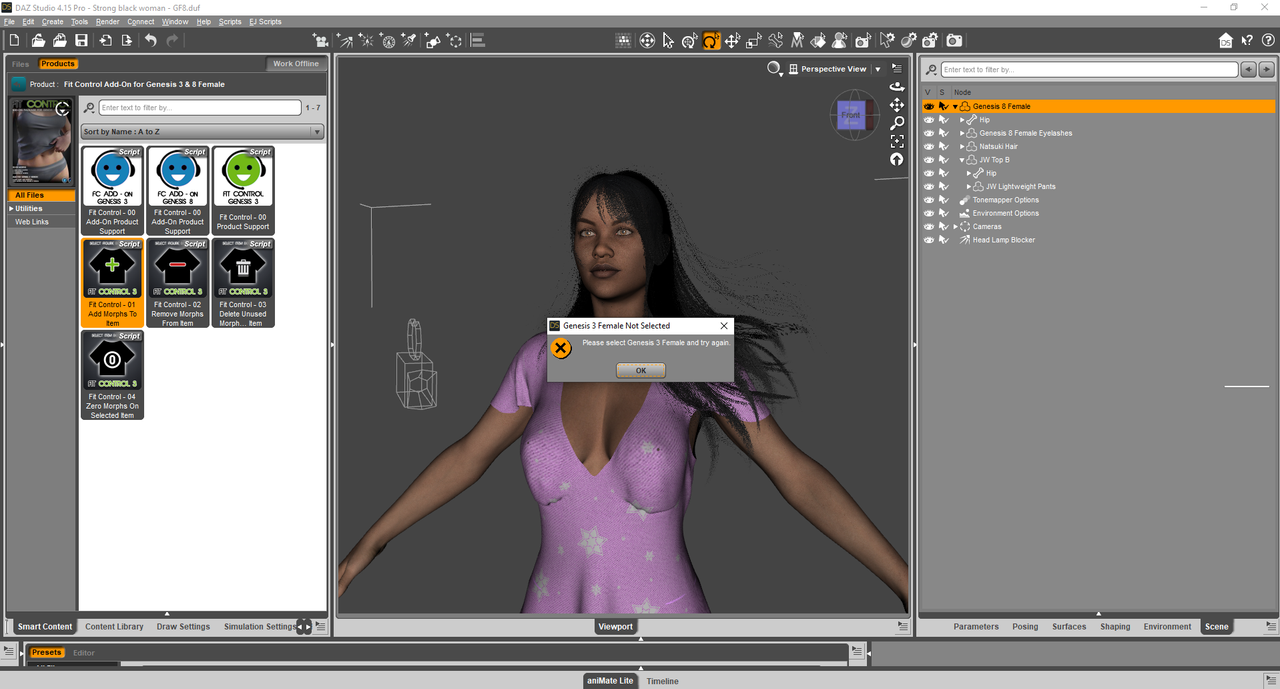This screenshot has width=1280, height=689.
Task: Switch to the Parameters tab
Action: [x=976, y=627]
